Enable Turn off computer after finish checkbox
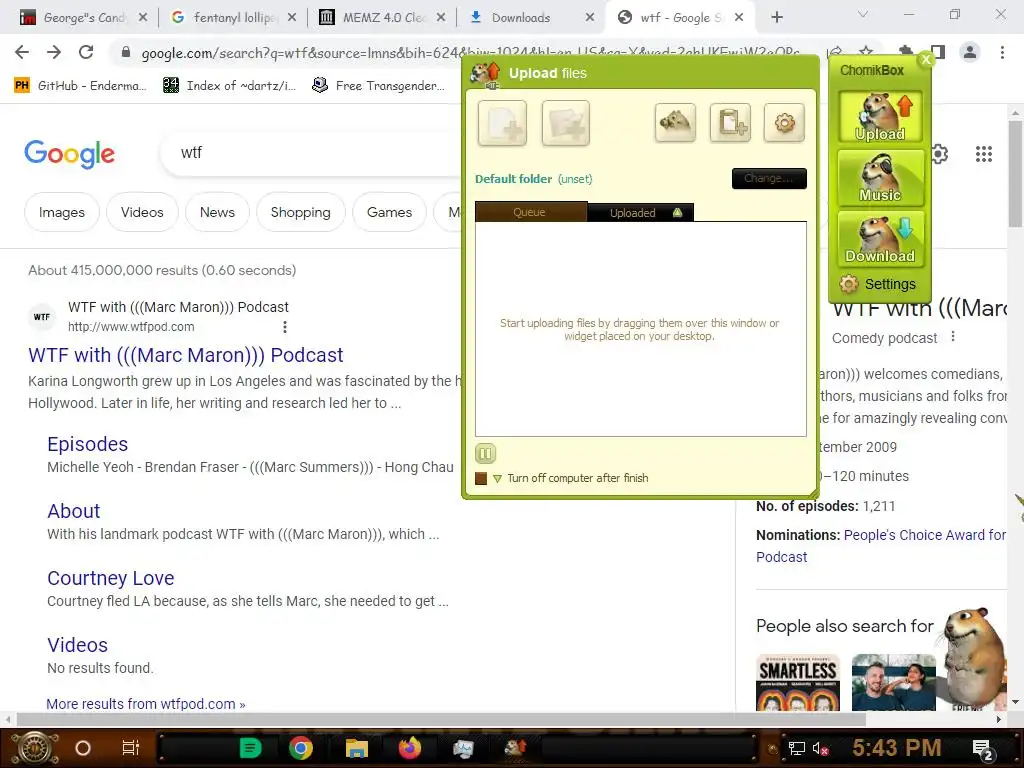 (481, 479)
